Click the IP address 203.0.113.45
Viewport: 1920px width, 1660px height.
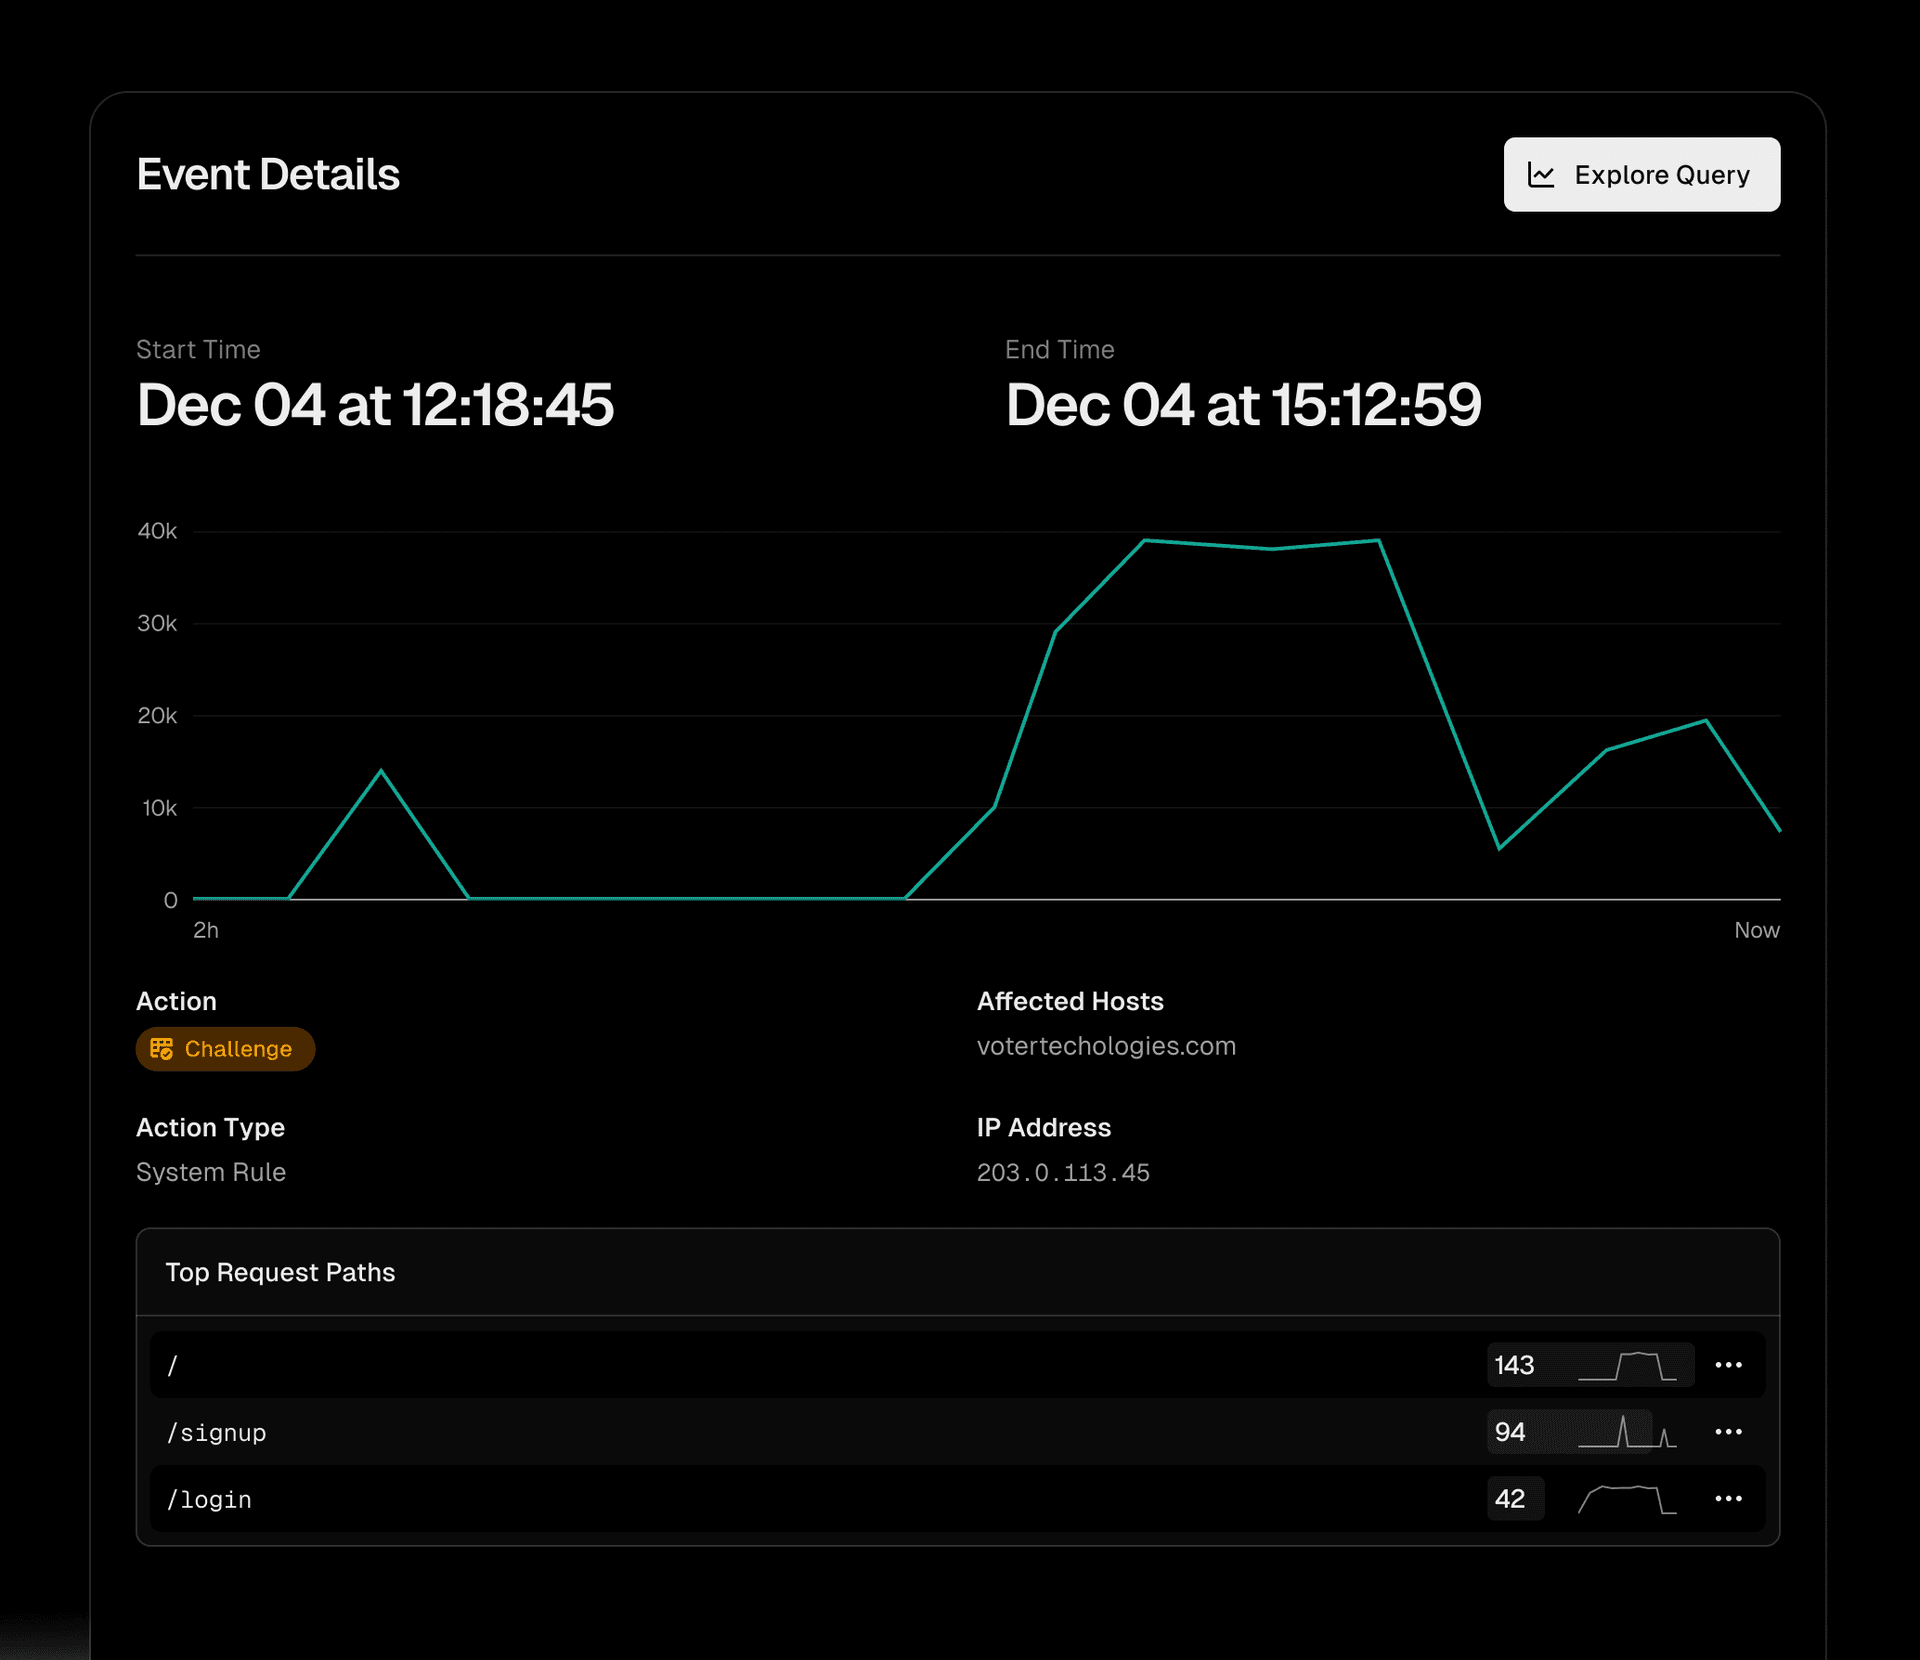1063,1172
